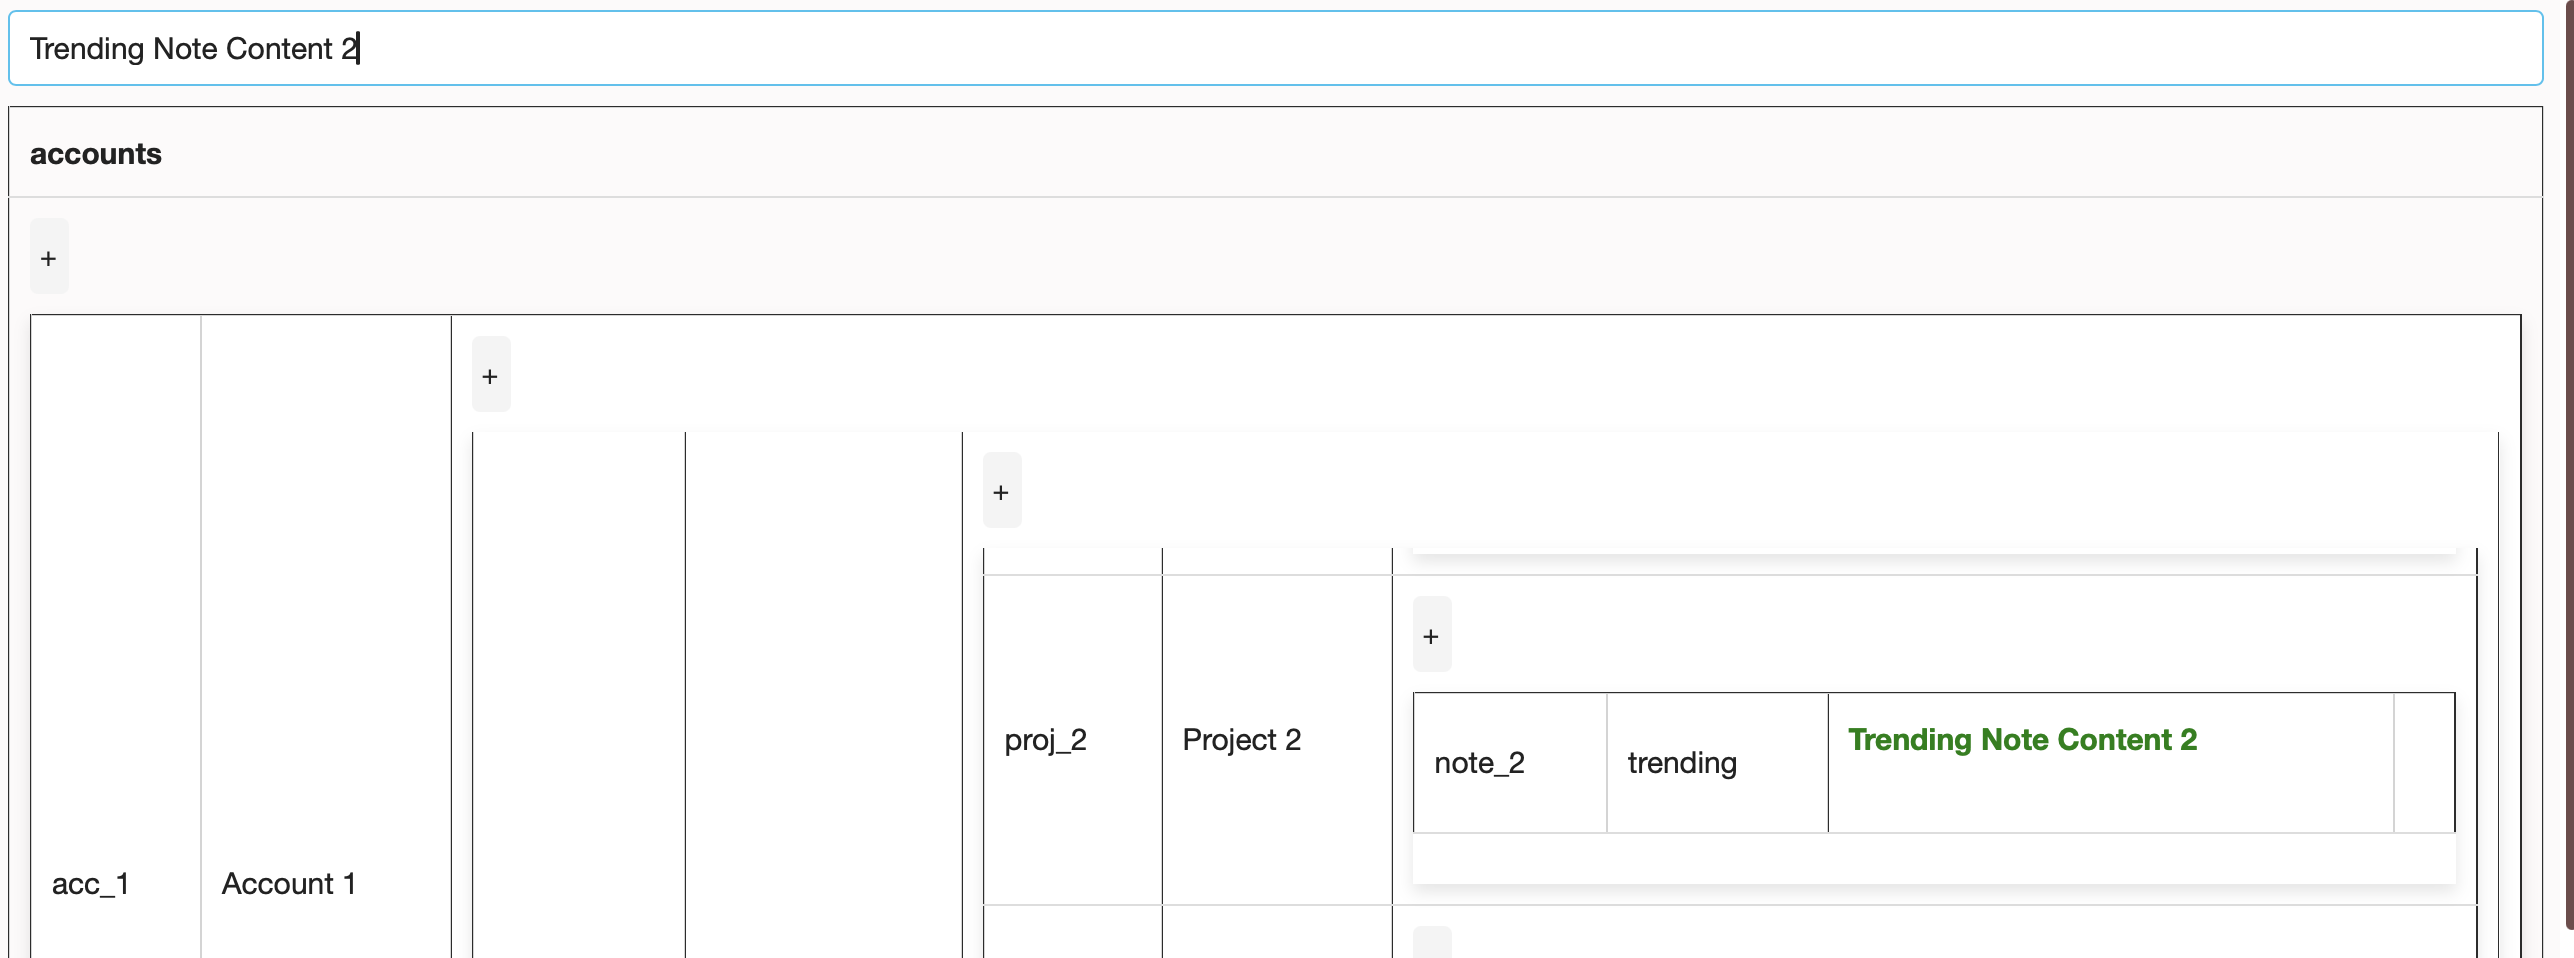Click the proj_2 identifier cell
Screen dimensions: 2574x958
1045,740
